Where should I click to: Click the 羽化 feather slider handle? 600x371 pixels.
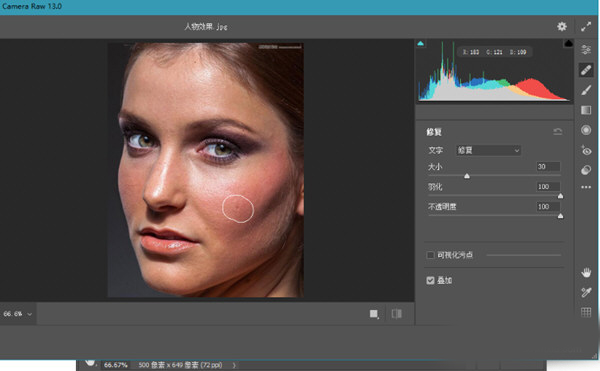click(x=560, y=196)
